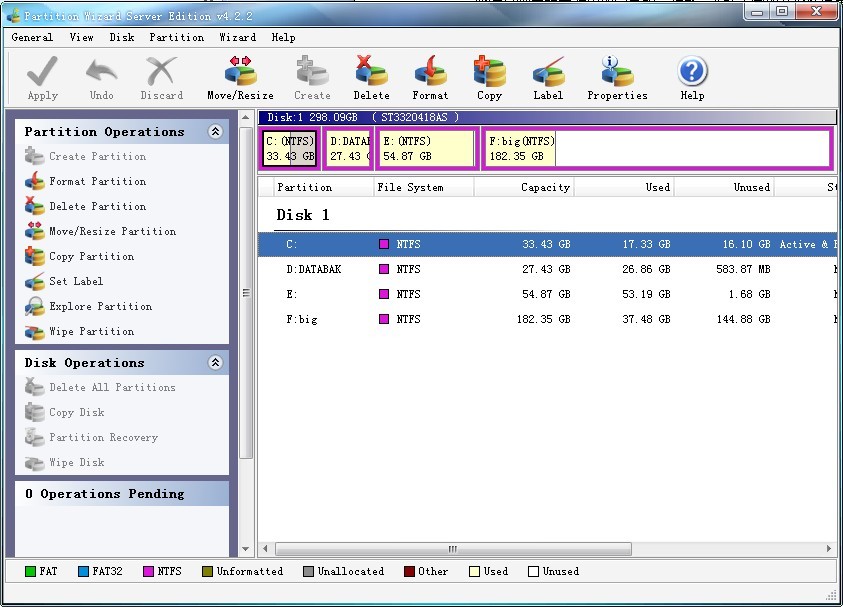The height and width of the screenshot is (607, 843).
Task: Click sidebar scrollbar up arrow
Action: click(x=245, y=117)
